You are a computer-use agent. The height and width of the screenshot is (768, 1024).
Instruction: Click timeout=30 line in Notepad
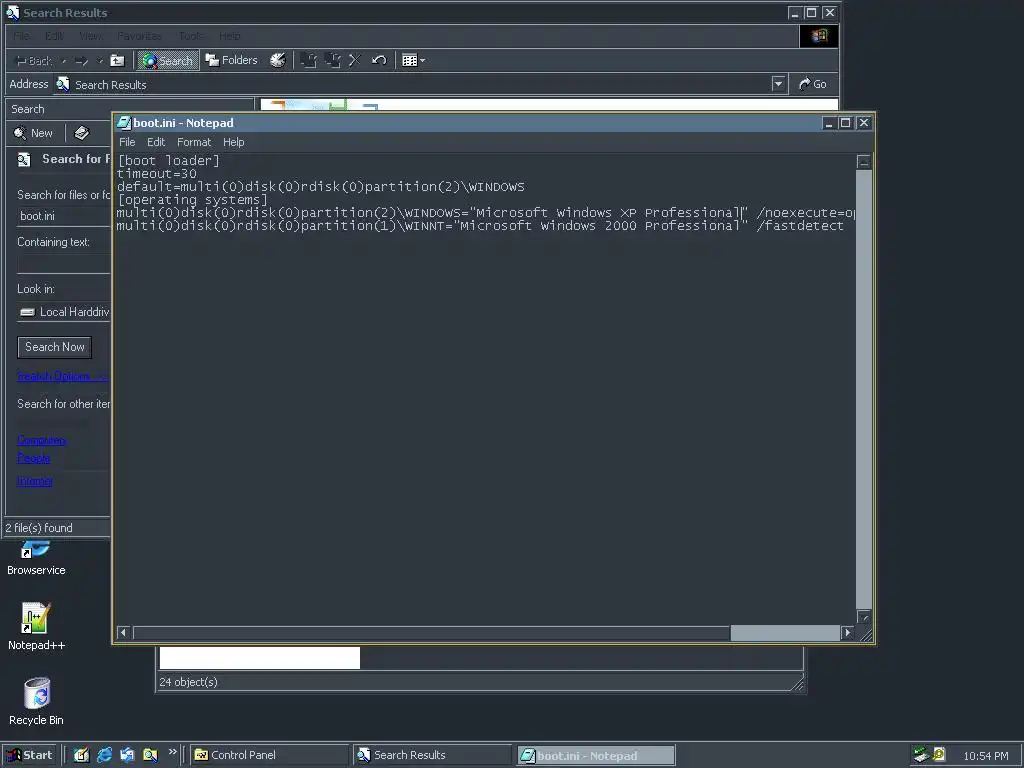point(157,174)
